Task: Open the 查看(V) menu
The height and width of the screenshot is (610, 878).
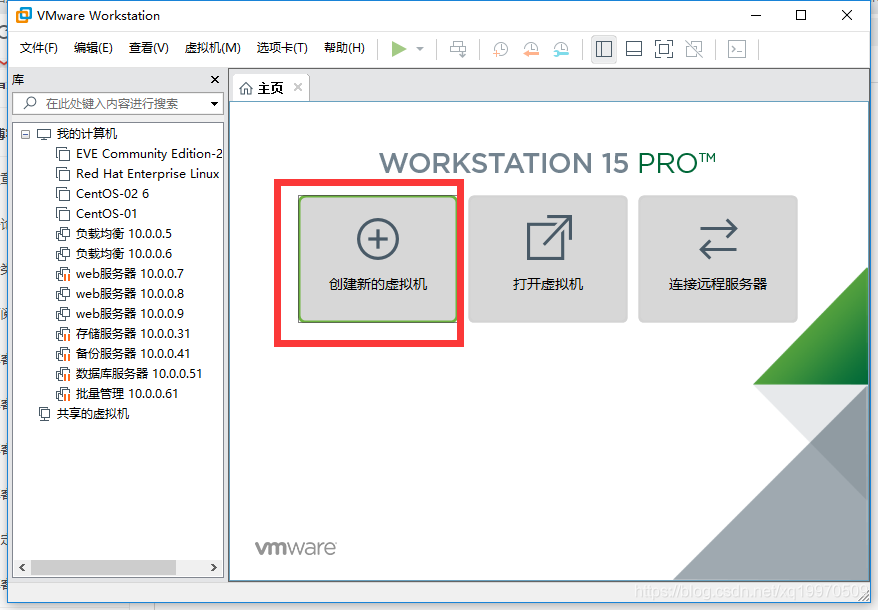Action: (x=148, y=48)
